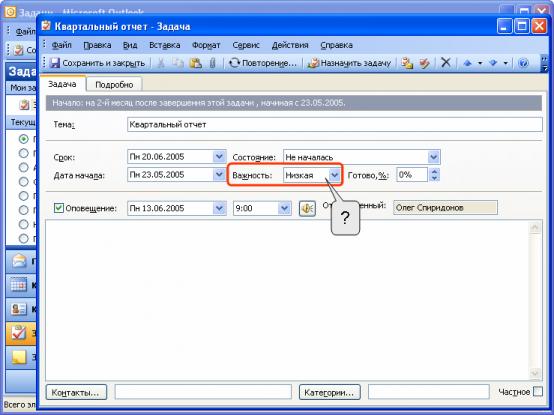Open the Важность priority dropdown

334,175
